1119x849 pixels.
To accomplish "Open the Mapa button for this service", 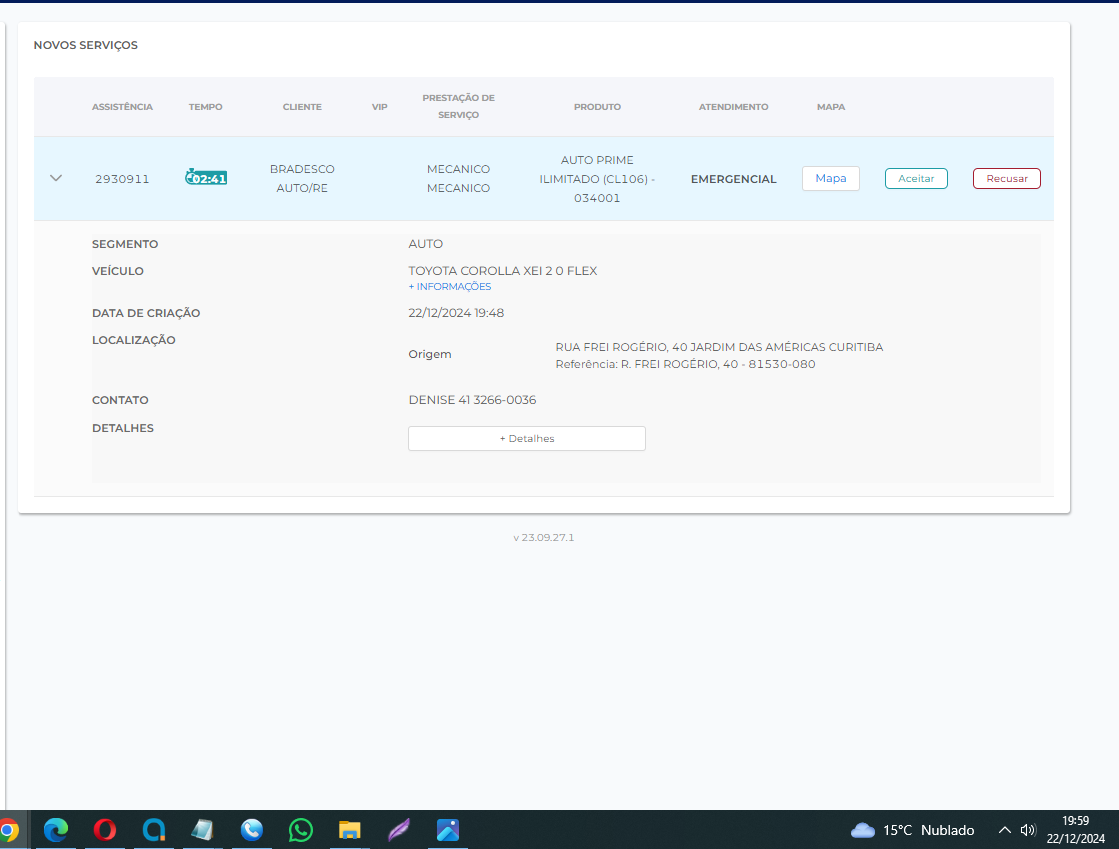I will (x=830, y=178).
